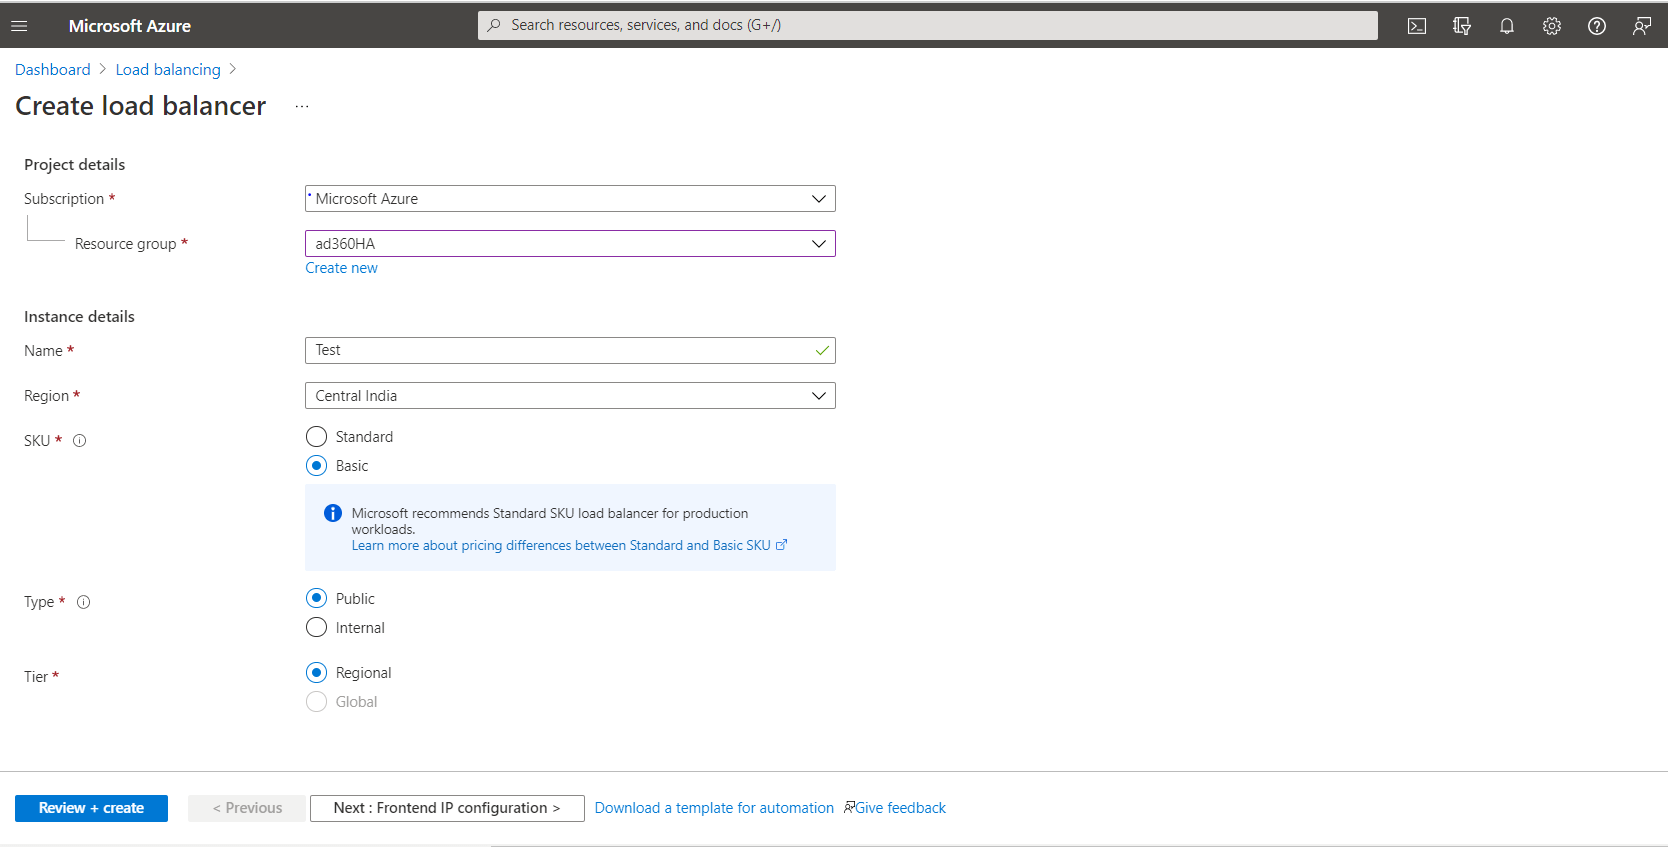Choose the Public load balancer type
This screenshot has width=1668, height=847.
pyautogui.click(x=317, y=598)
